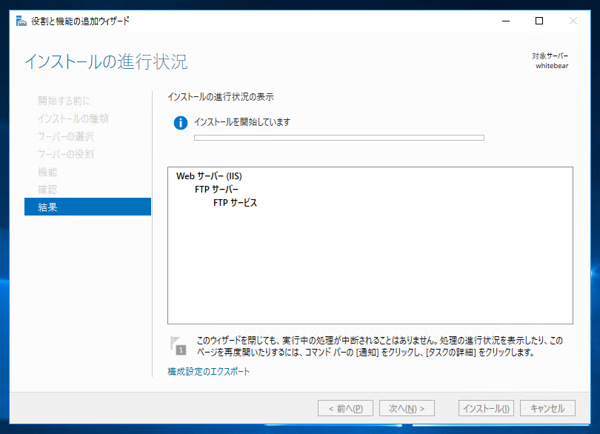Open the 構成設定のエクスポート link
Screen dimensions: 600x434
209,371
